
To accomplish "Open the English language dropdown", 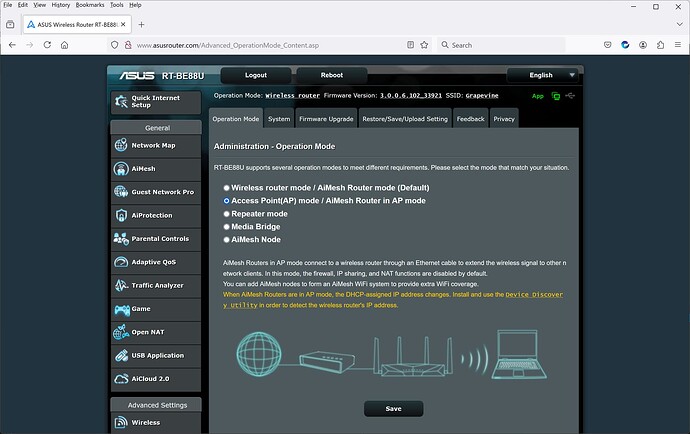I will [x=543, y=75].
